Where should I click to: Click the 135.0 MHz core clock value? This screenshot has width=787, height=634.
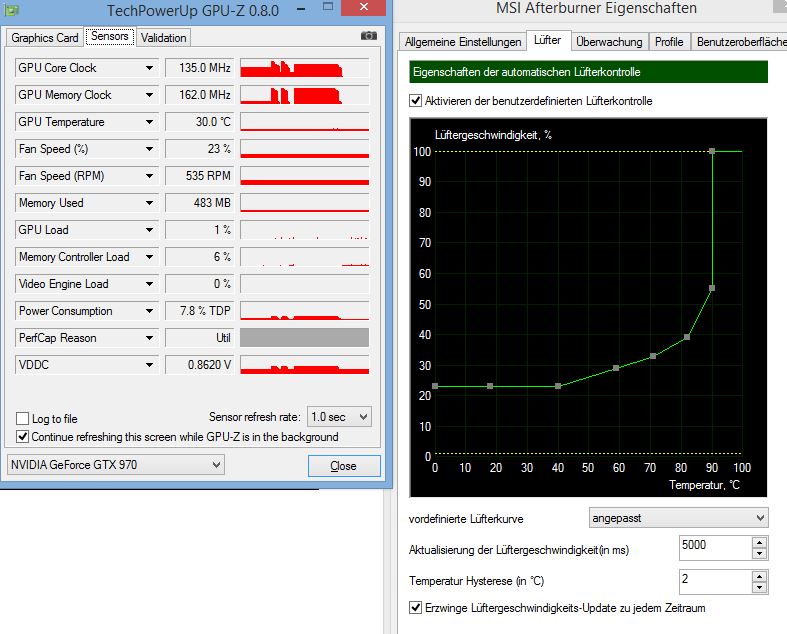tap(200, 68)
